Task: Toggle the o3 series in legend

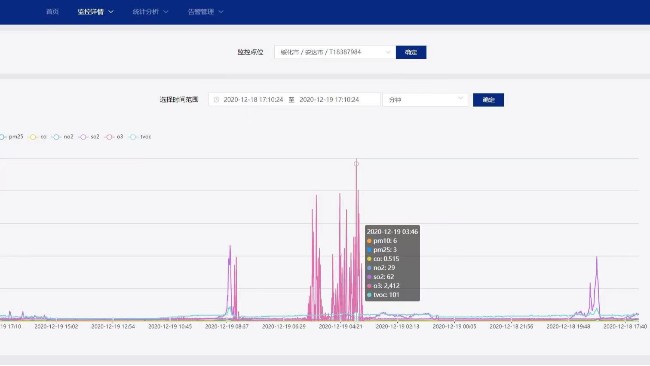Action: click(x=114, y=137)
